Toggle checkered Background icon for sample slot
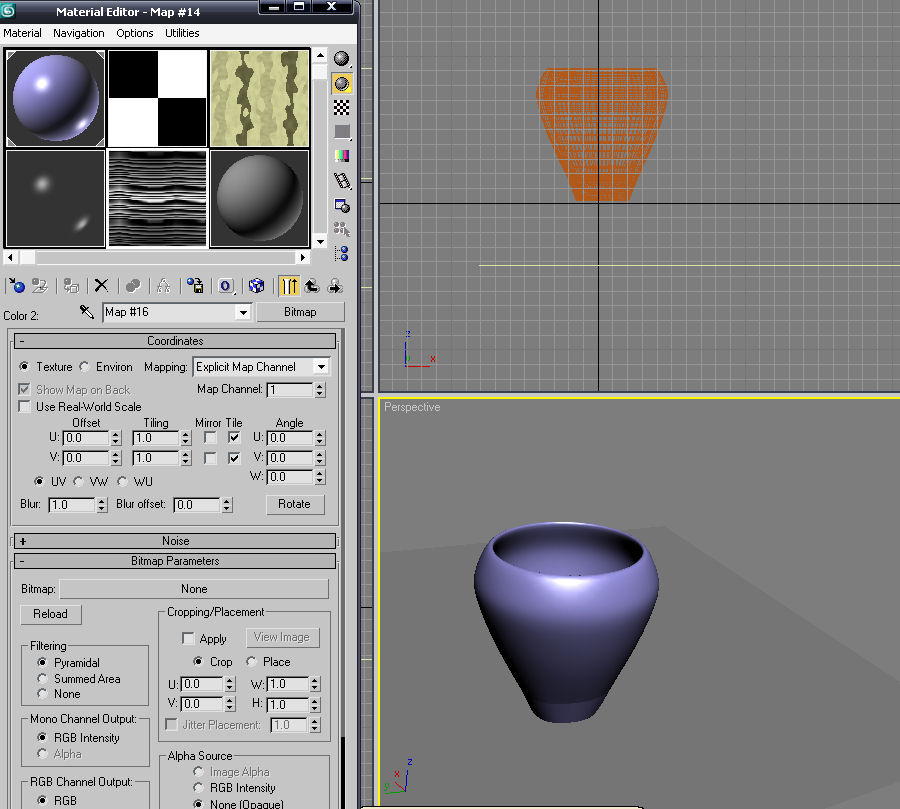This screenshot has width=900, height=809. click(342, 107)
